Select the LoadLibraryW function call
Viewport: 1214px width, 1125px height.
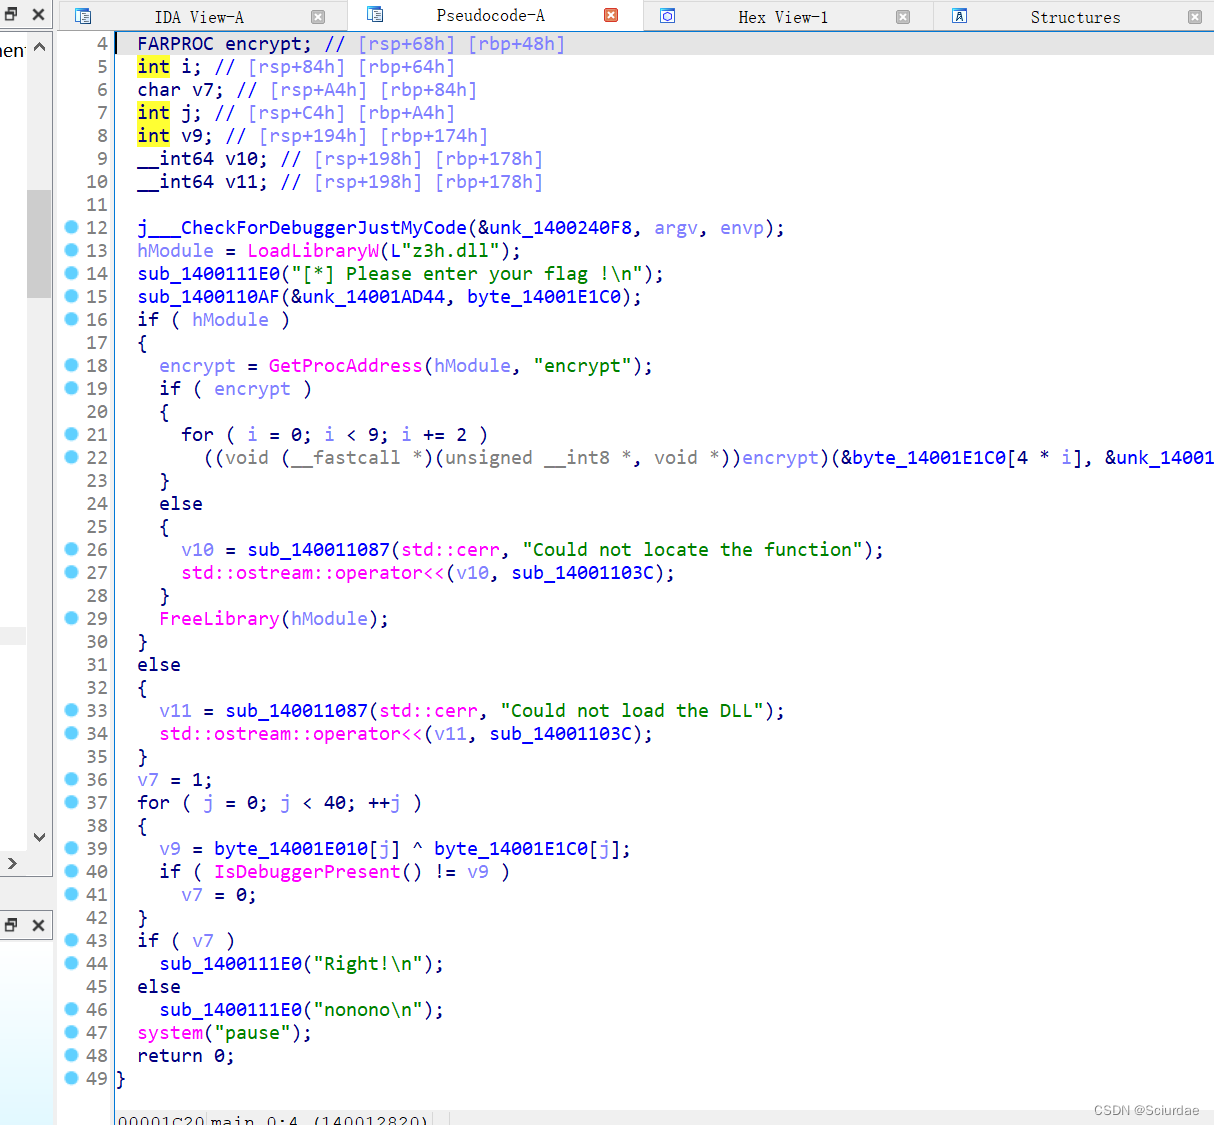tap(313, 251)
